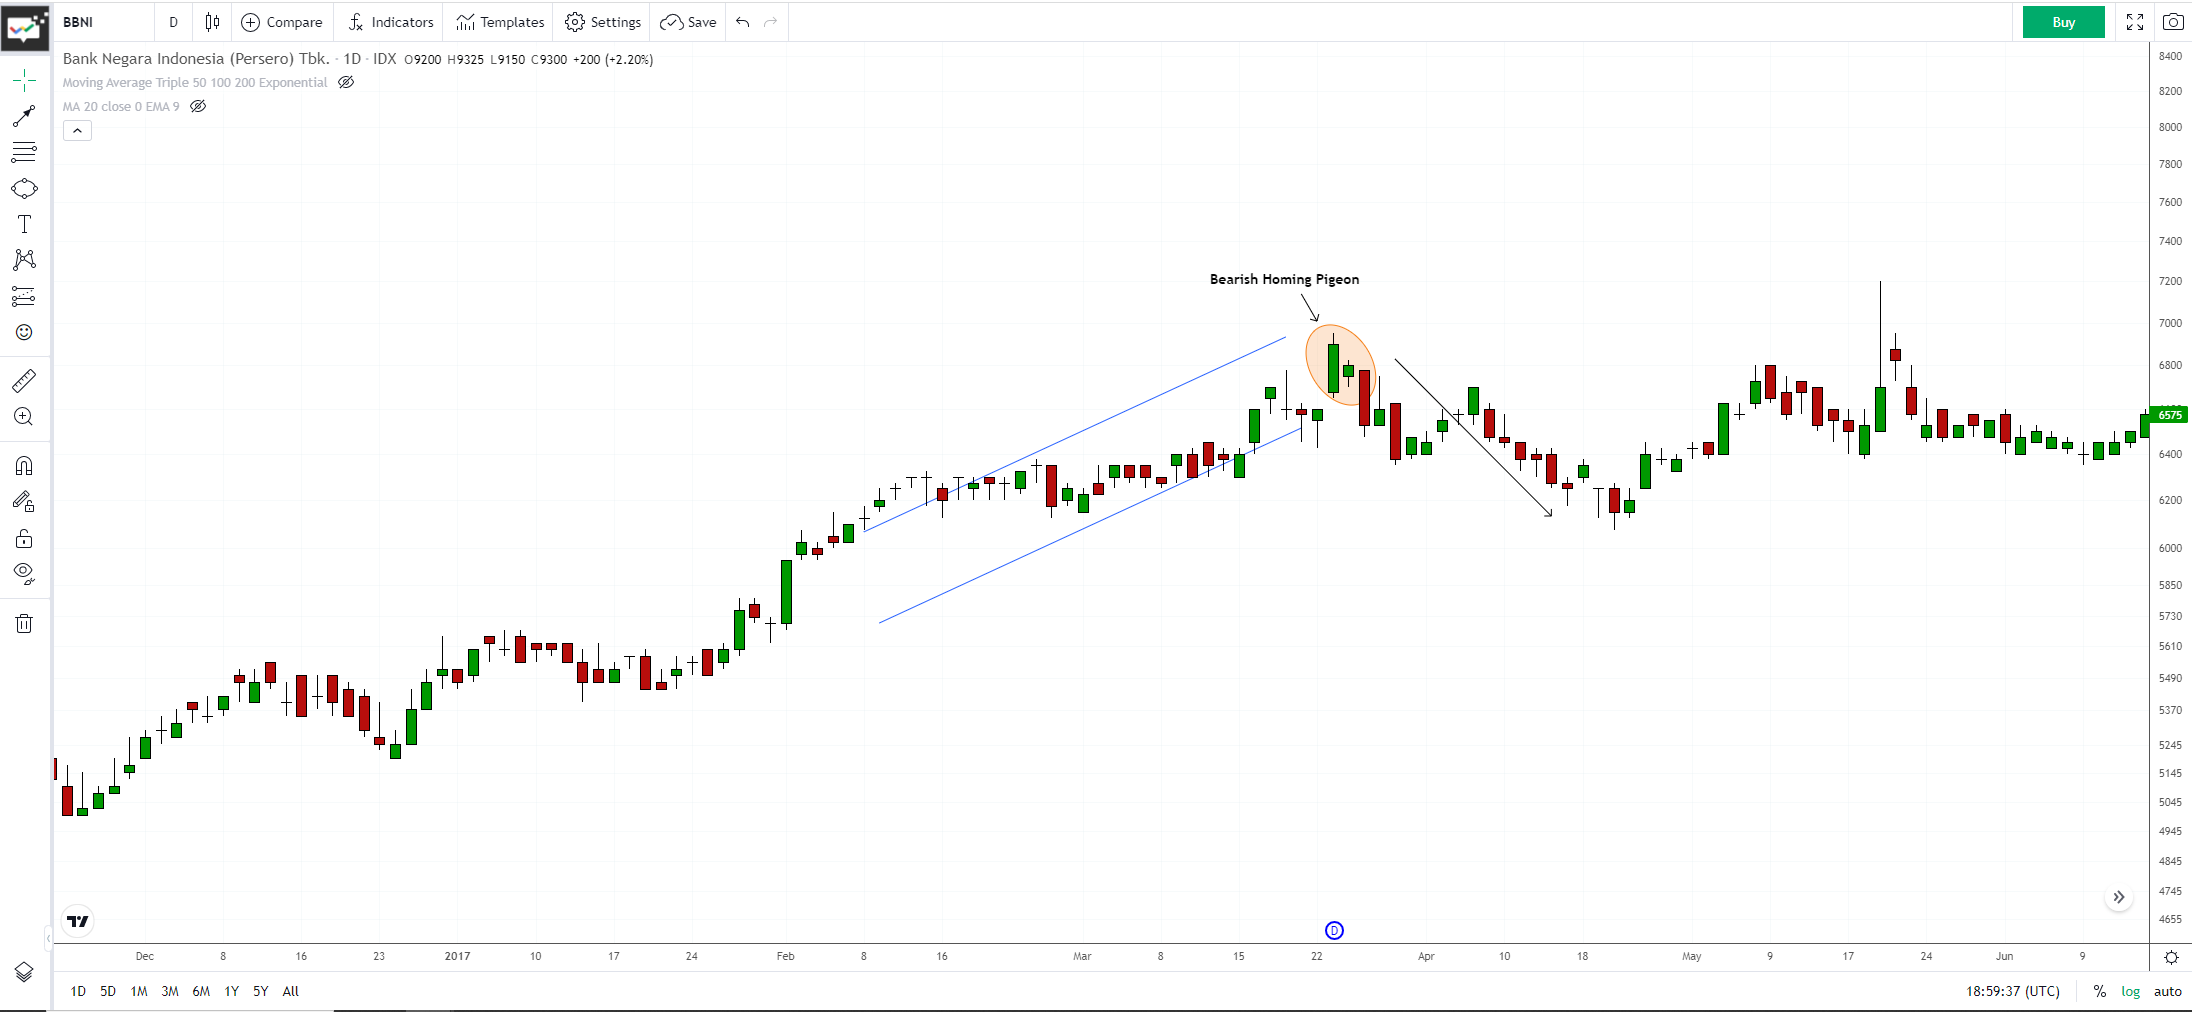This screenshot has width=2192, height=1012.
Task: Hide all drawings with eye icon
Action: [24, 574]
